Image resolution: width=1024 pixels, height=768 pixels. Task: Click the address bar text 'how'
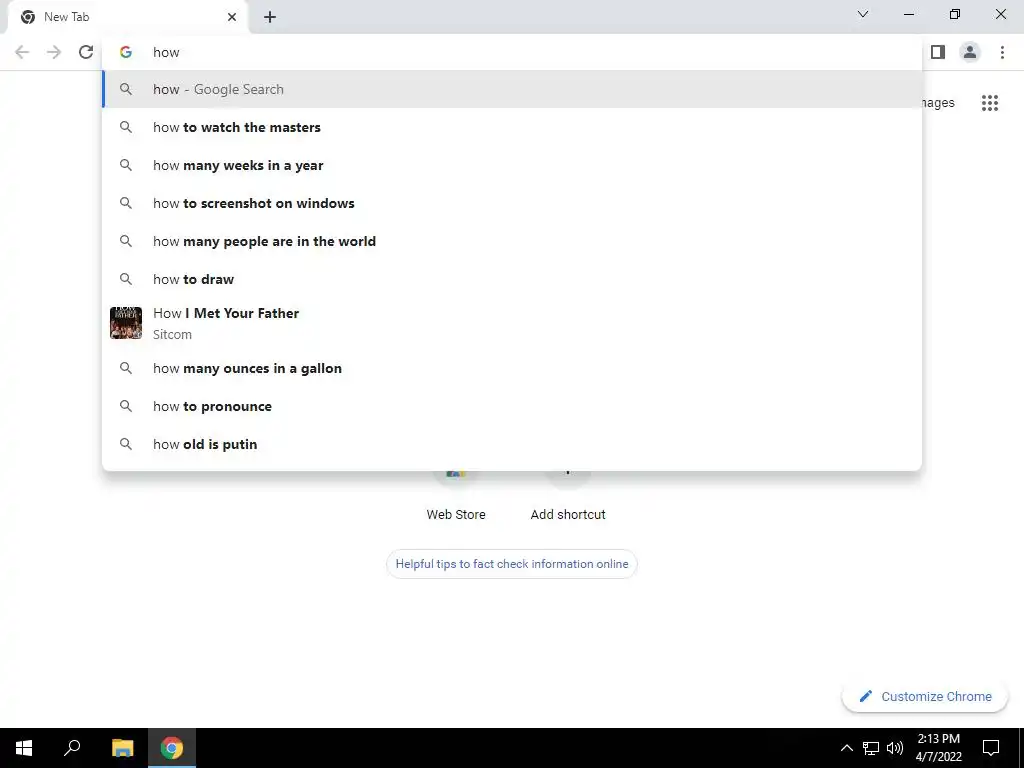[x=166, y=52]
